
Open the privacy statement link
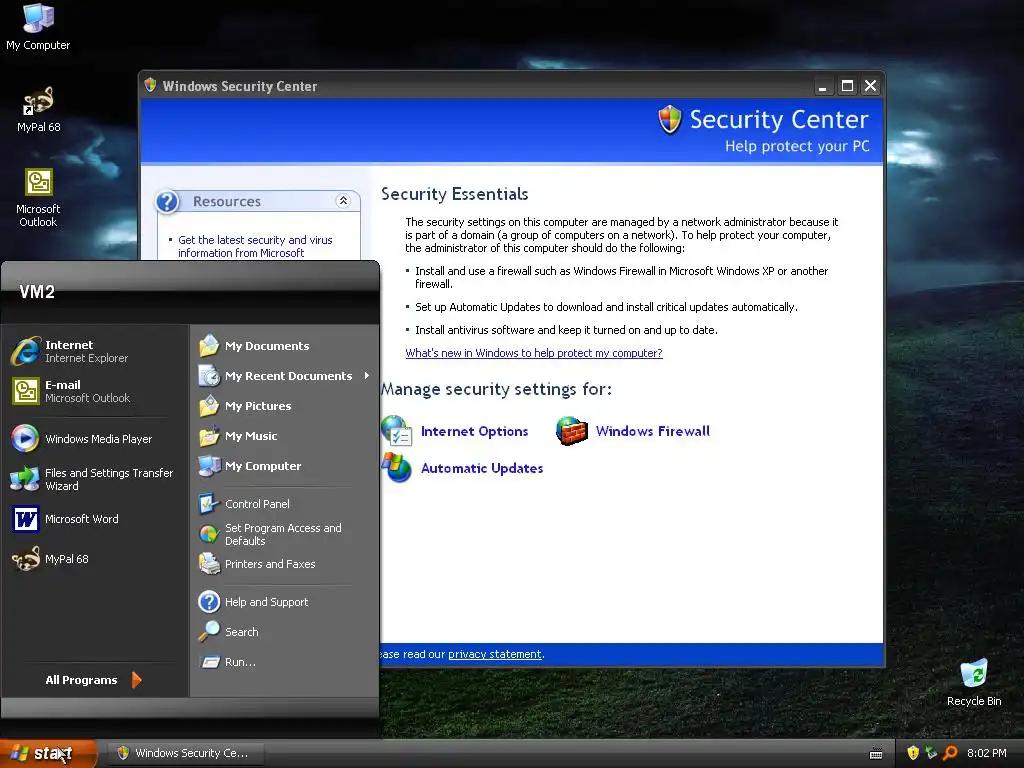click(495, 654)
